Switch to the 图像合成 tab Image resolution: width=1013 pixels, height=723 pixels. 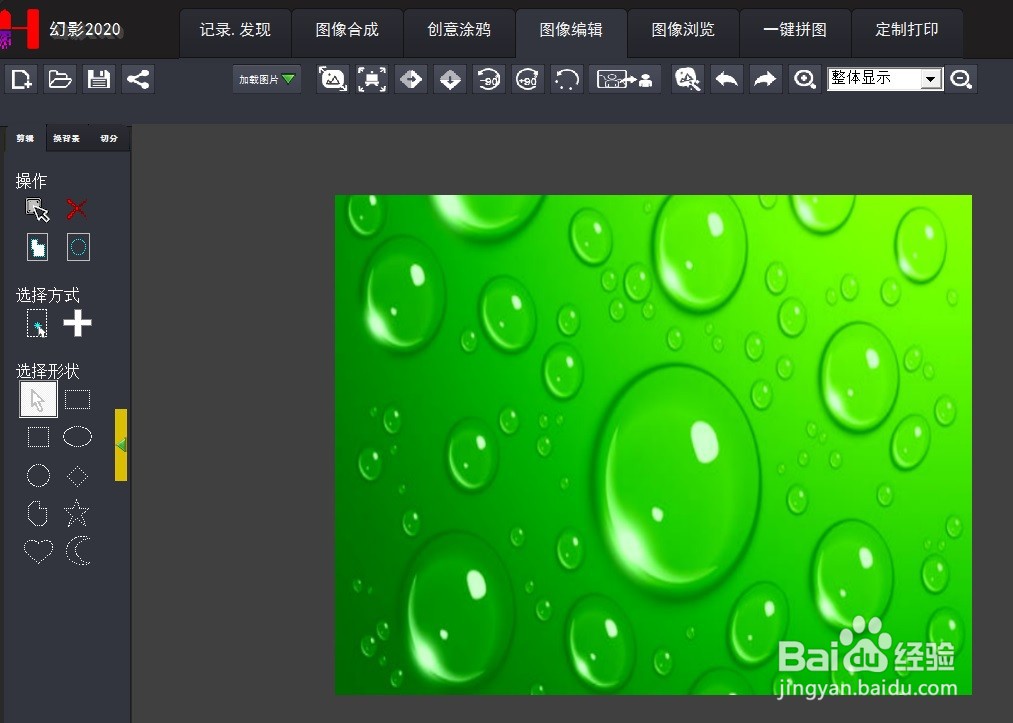[x=347, y=30]
